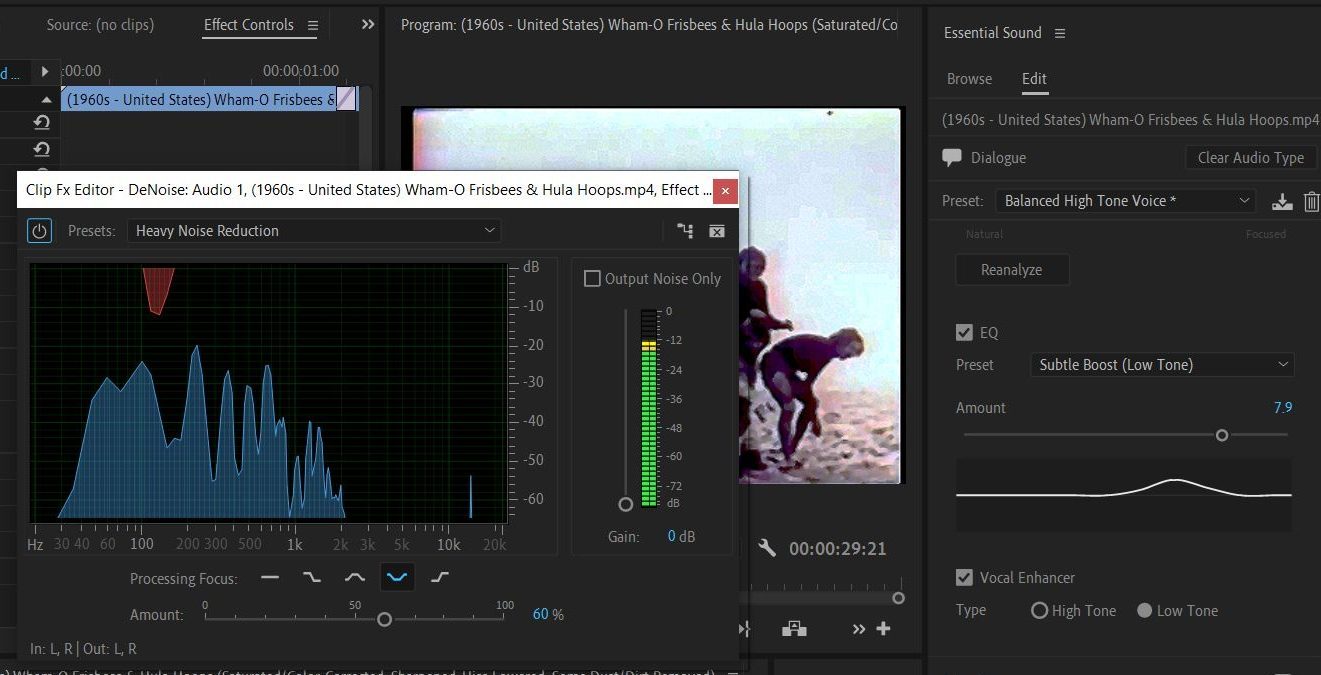Open Program monitor wrench settings
Screen dimensions: 1321x675
click(x=768, y=548)
